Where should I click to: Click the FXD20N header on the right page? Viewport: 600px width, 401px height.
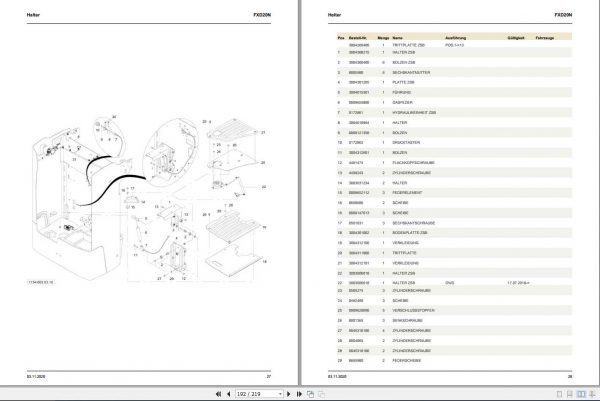pyautogui.click(x=563, y=15)
